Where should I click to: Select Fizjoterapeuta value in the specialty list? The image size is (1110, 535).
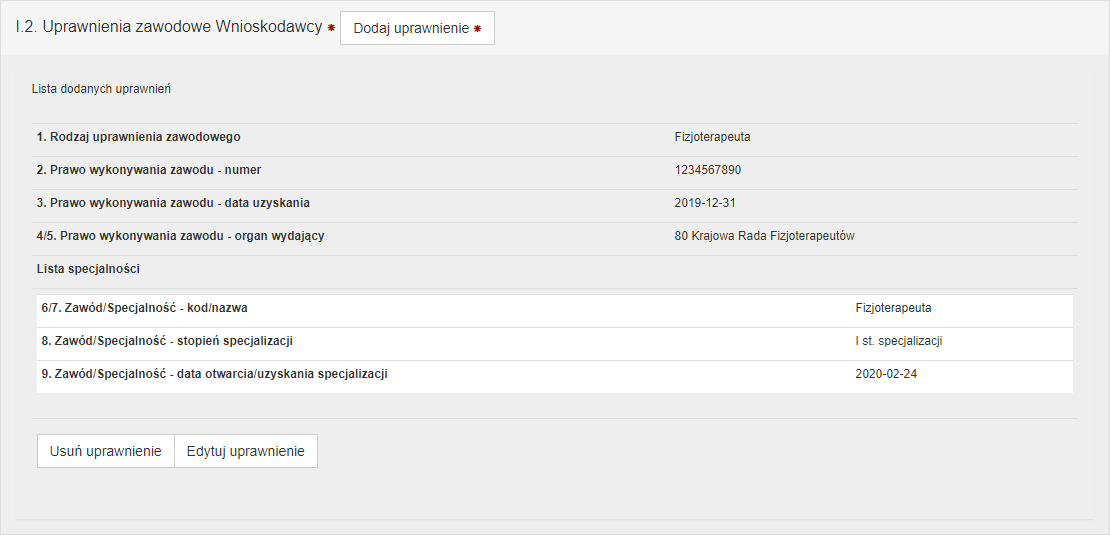[x=893, y=308]
